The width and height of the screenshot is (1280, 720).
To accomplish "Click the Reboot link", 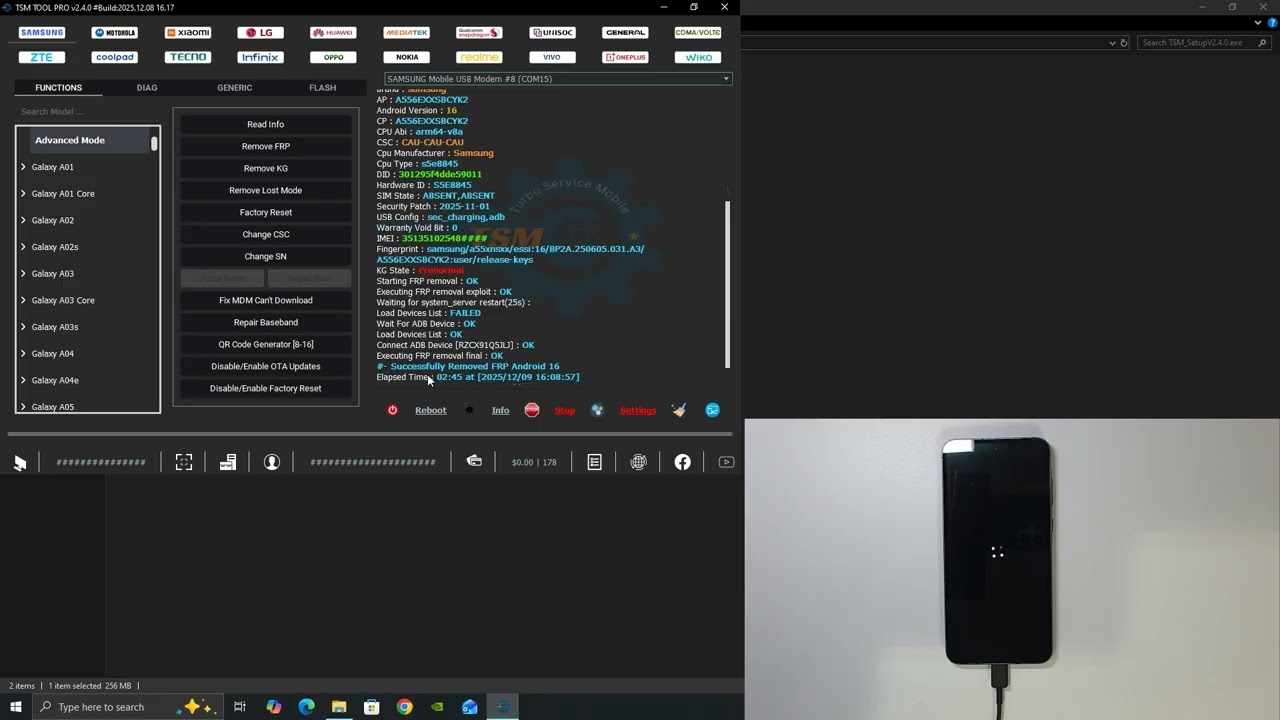I will 431,410.
